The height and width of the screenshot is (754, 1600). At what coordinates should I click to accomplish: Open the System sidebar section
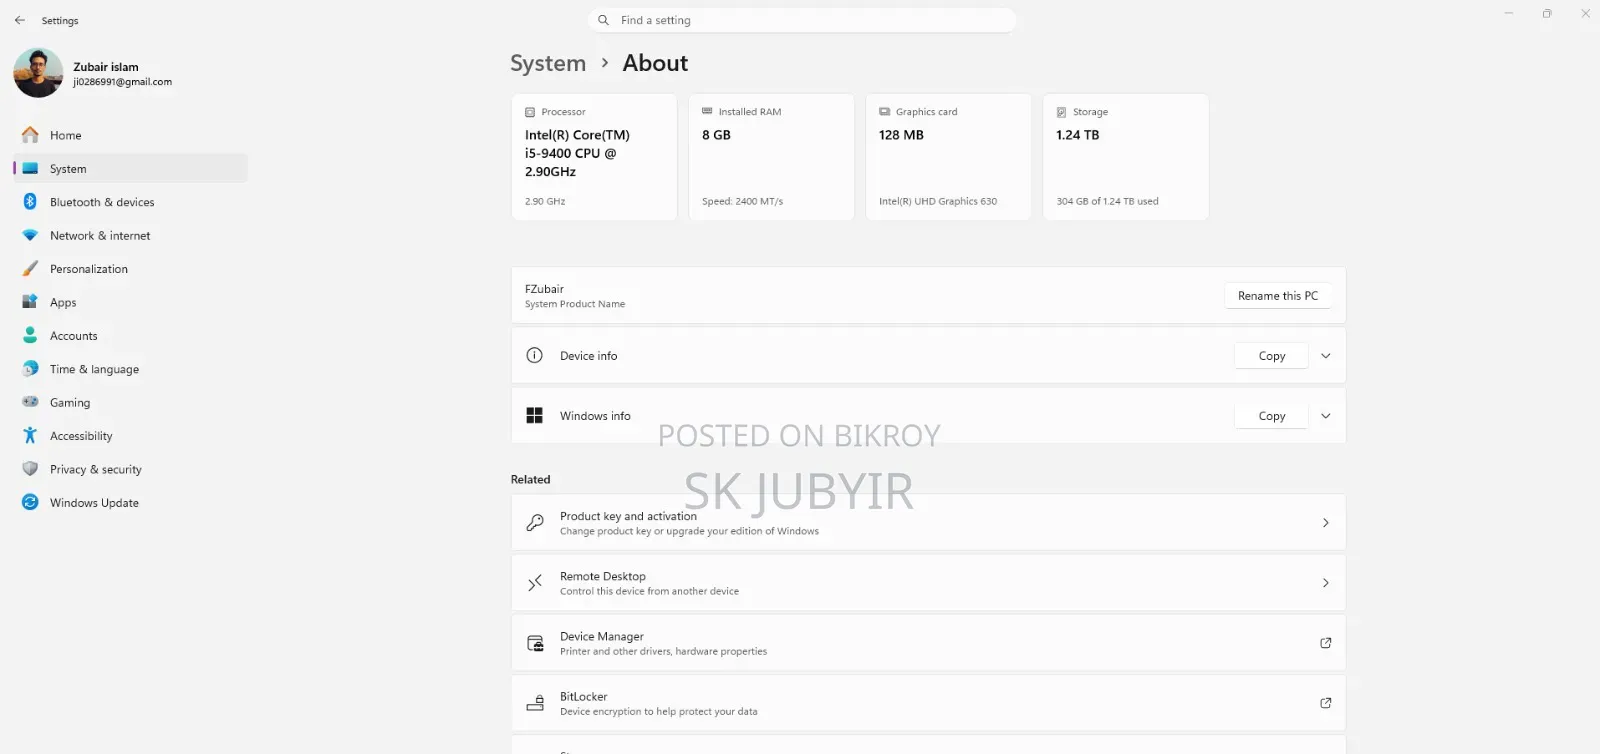coord(131,169)
